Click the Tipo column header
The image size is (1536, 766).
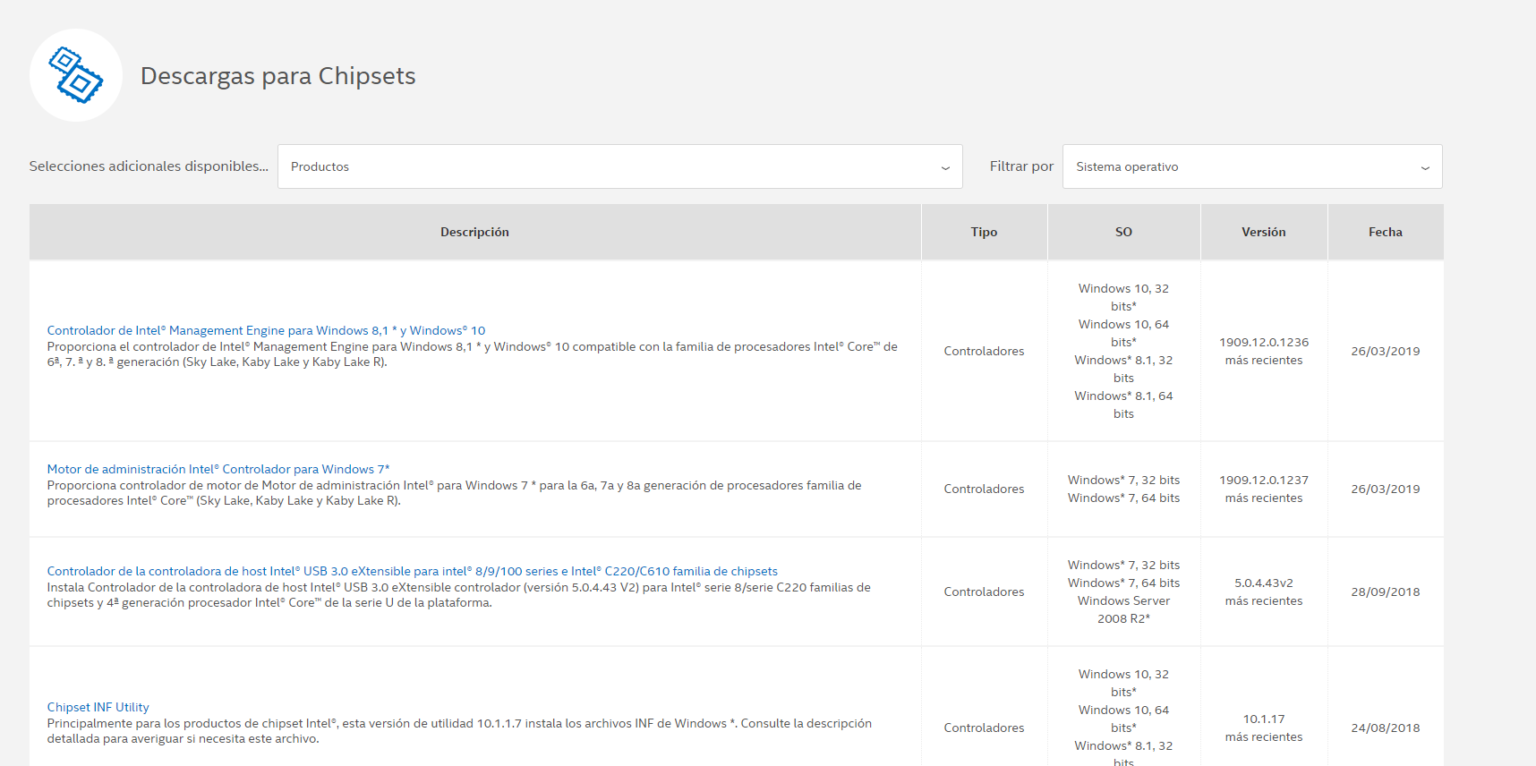click(x=984, y=232)
